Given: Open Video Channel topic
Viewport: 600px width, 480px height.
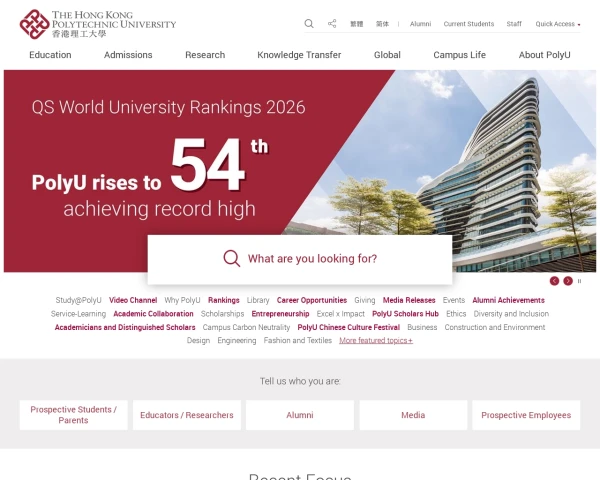Looking at the screenshot, I should [133, 300].
